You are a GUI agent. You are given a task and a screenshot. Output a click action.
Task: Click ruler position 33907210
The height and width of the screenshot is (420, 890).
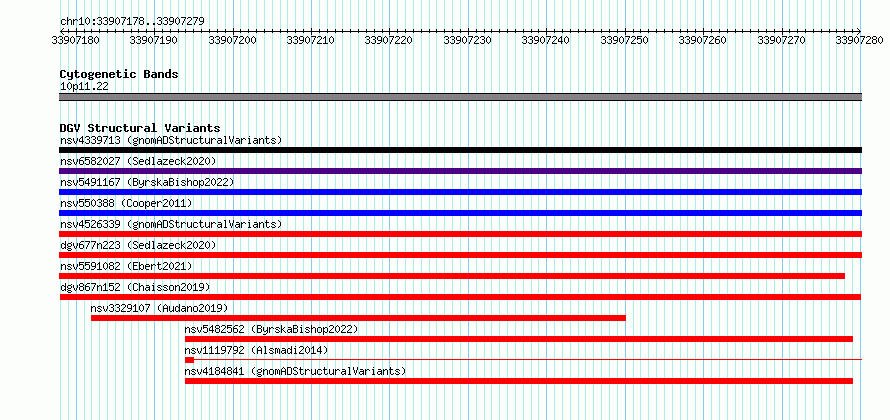311,40
